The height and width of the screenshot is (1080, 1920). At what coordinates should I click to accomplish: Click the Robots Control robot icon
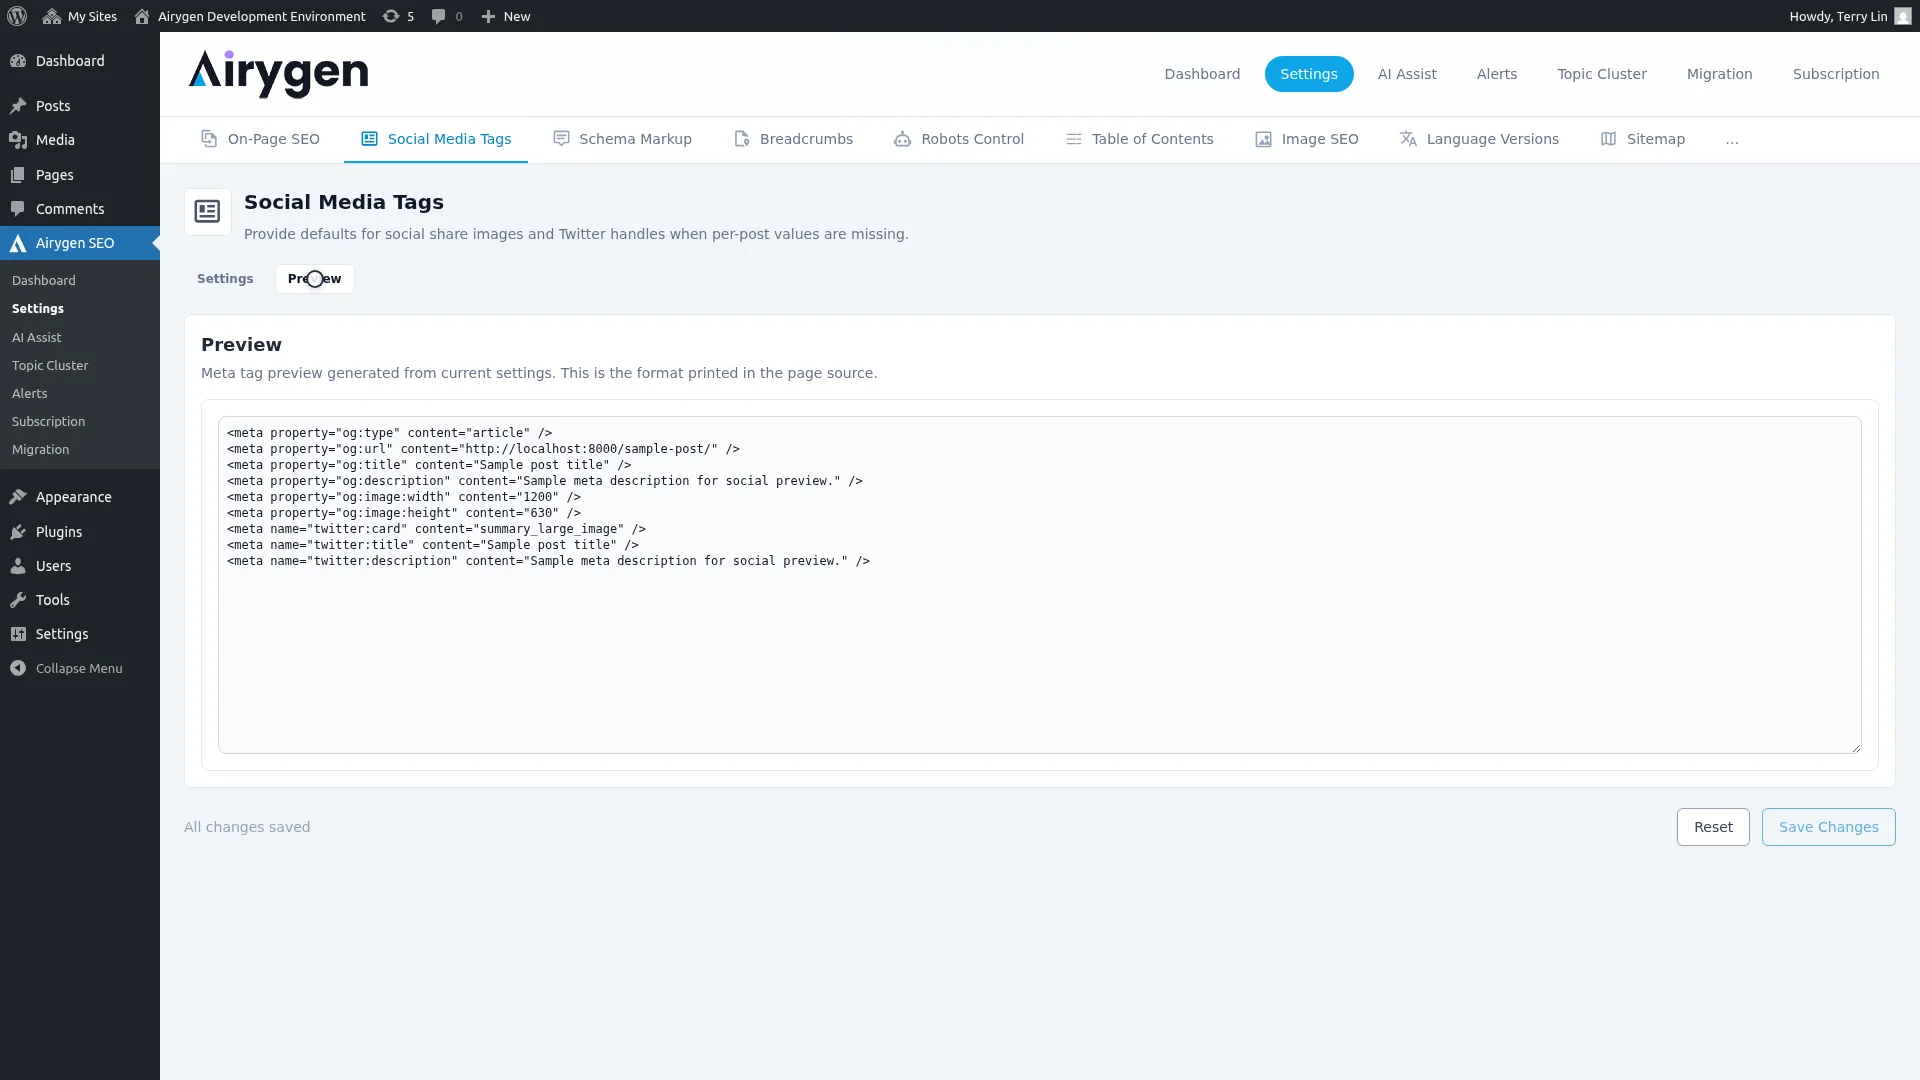pos(902,139)
